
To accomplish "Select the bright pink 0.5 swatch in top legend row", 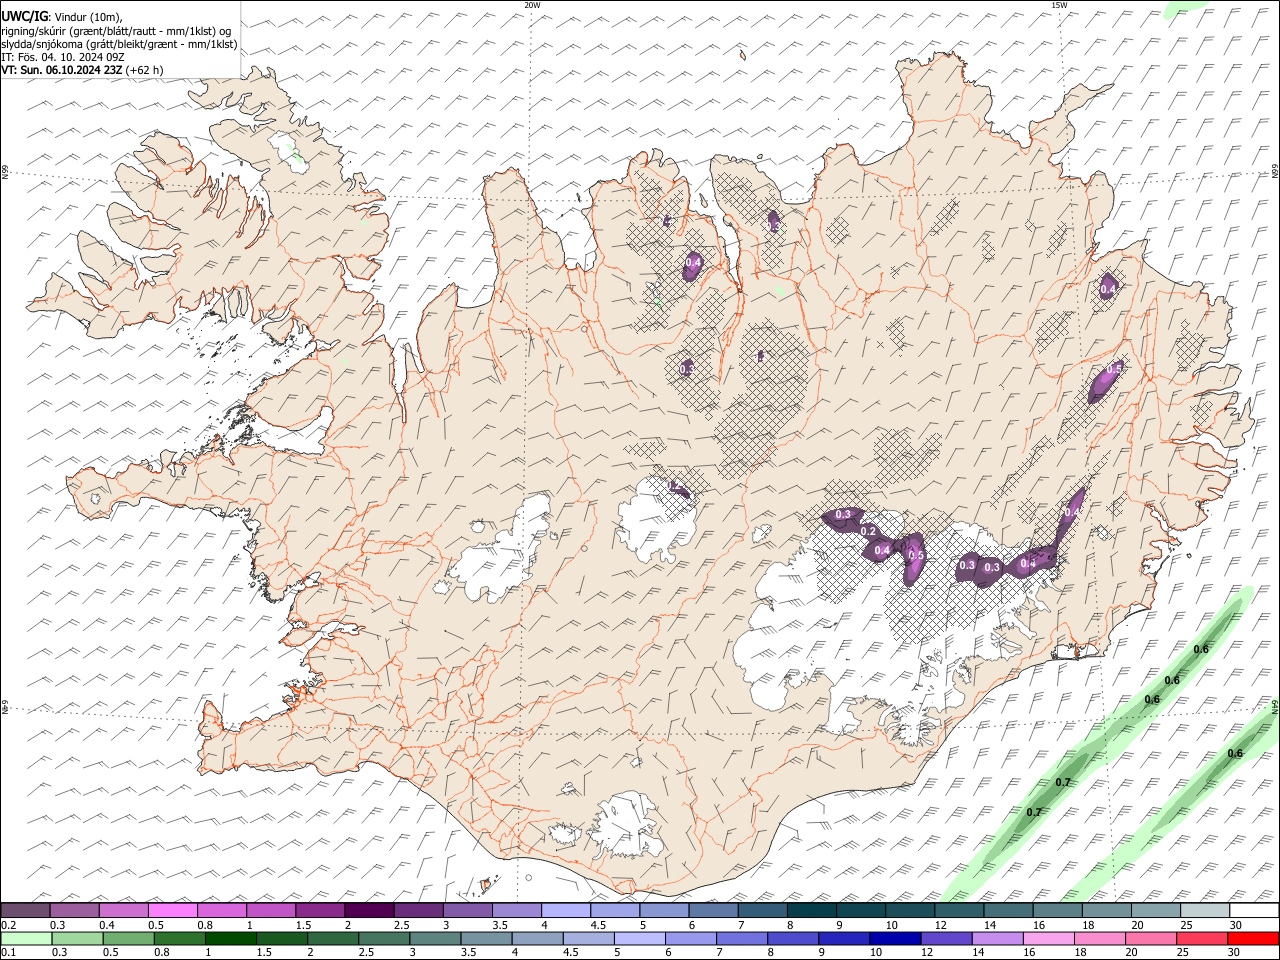I will [x=172, y=910].
